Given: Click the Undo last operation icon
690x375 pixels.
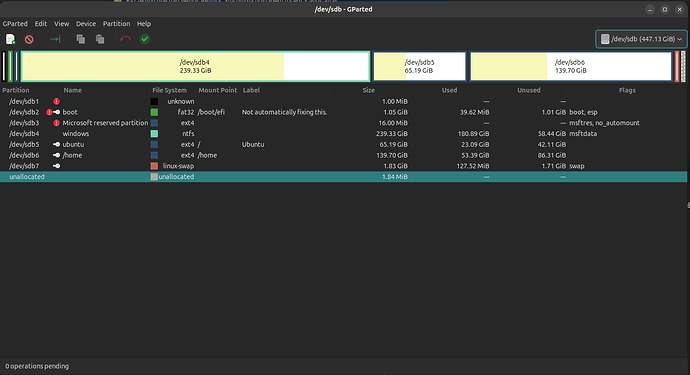Looking at the screenshot, I should coord(125,39).
